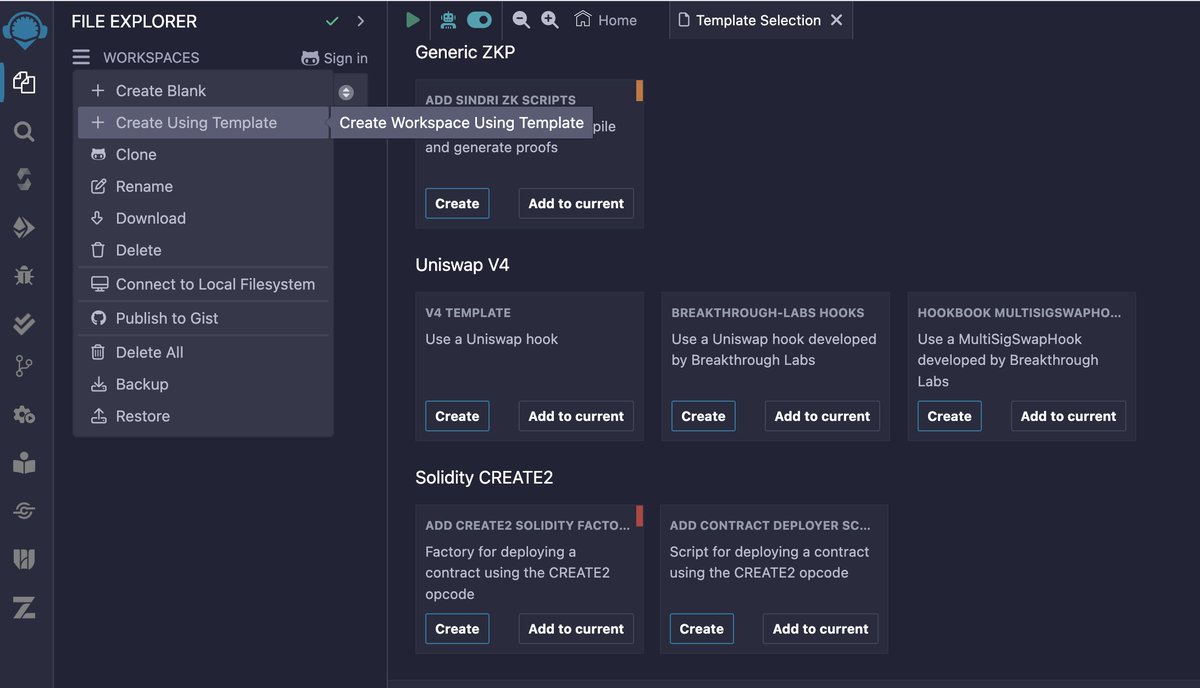1200x688 pixels.
Task: Close the Template Selection tab
Action: click(837, 20)
